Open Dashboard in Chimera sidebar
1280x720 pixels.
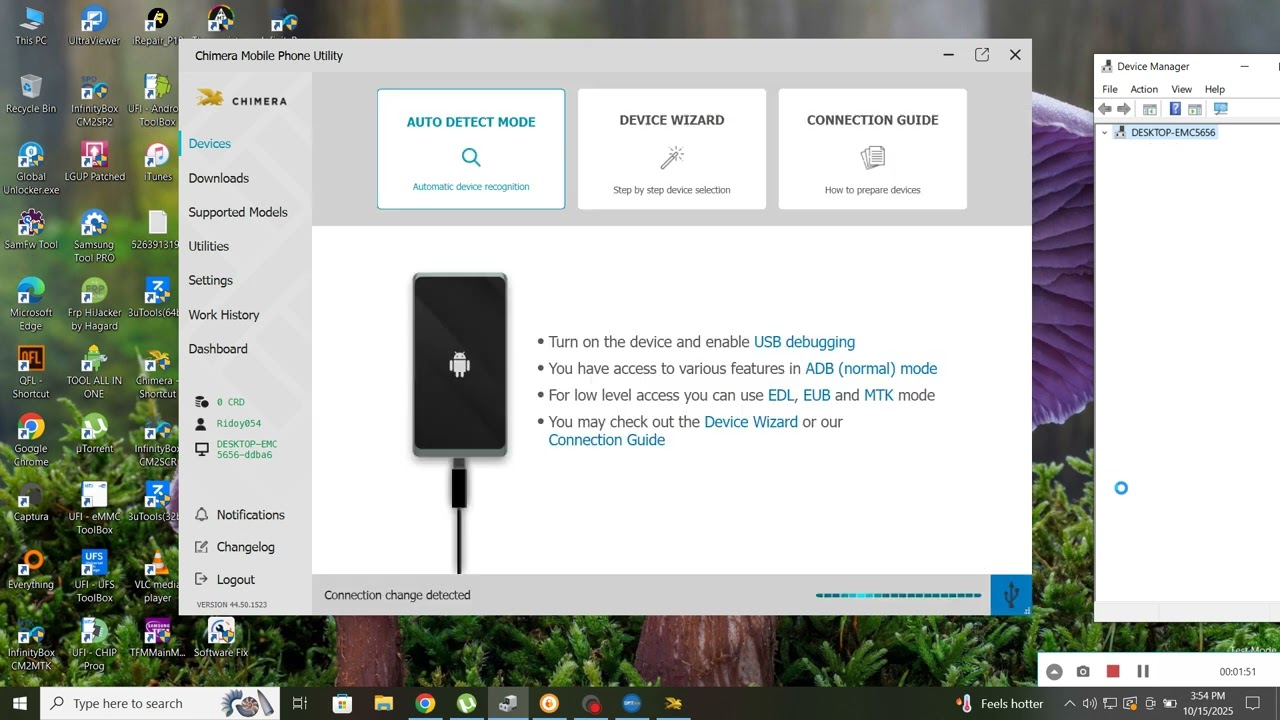click(218, 349)
